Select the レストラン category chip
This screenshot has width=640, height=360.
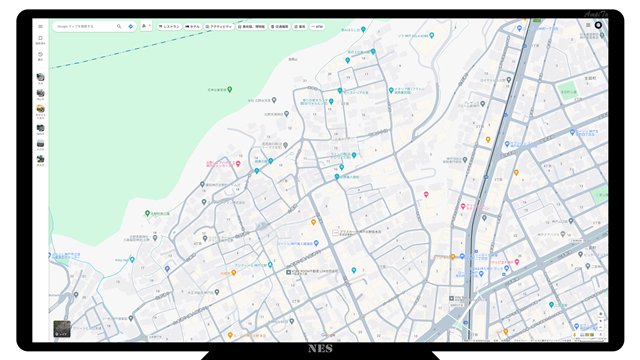(x=169, y=27)
